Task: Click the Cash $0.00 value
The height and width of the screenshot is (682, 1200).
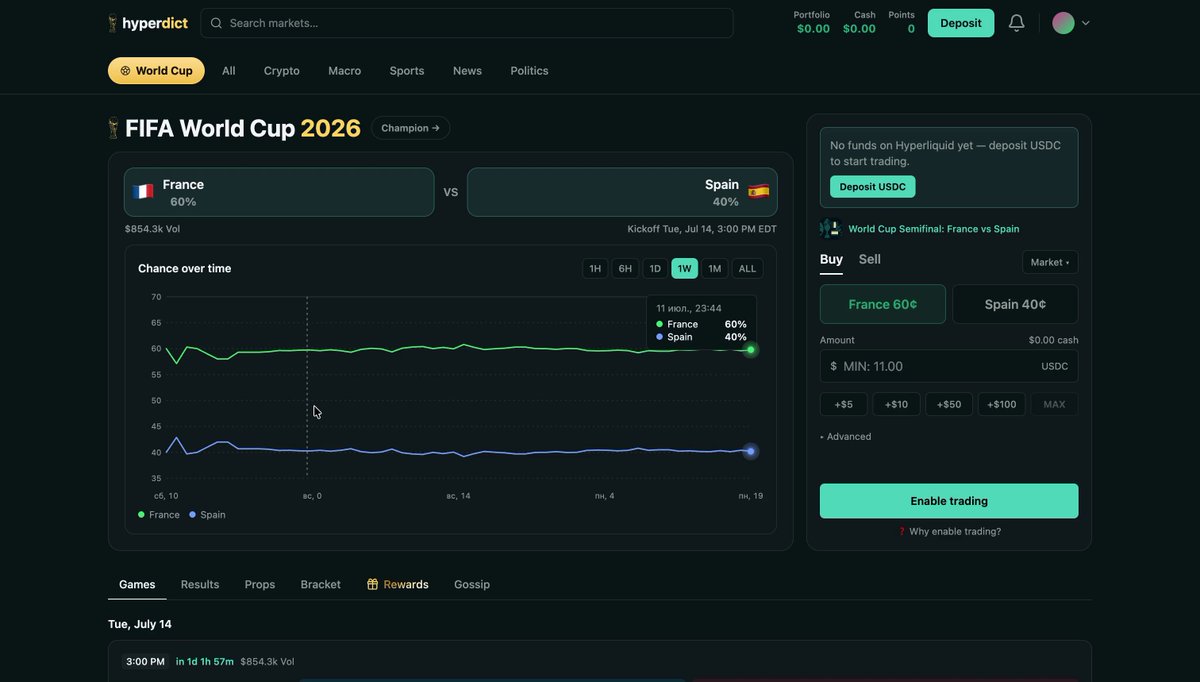Action: click(x=859, y=29)
